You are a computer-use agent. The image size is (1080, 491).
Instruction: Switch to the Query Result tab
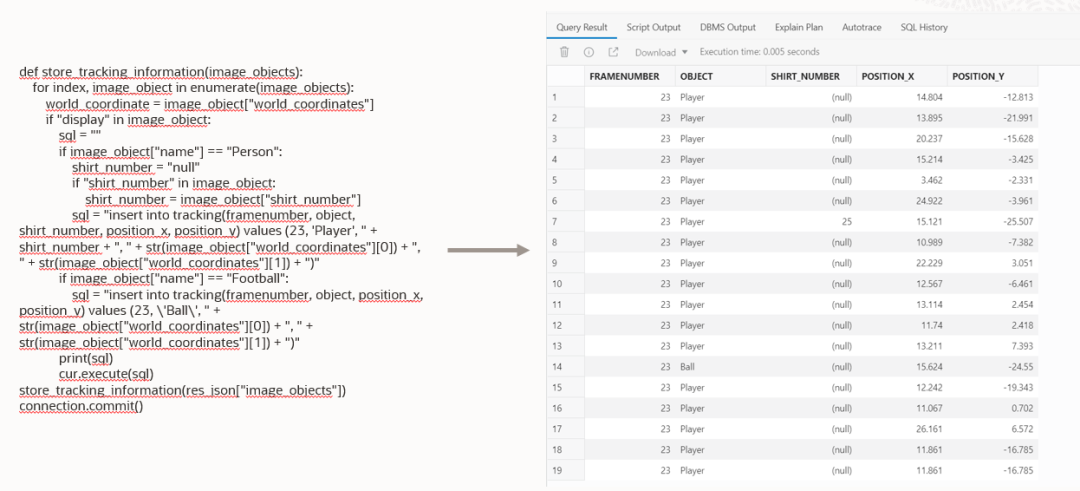coord(582,27)
